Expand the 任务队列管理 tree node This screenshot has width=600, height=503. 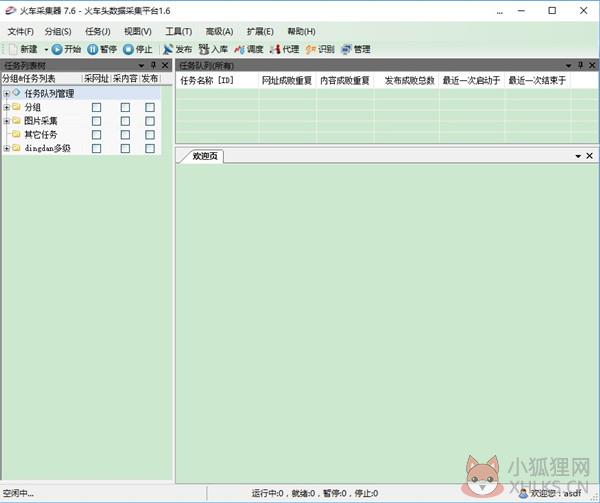click(x=7, y=93)
